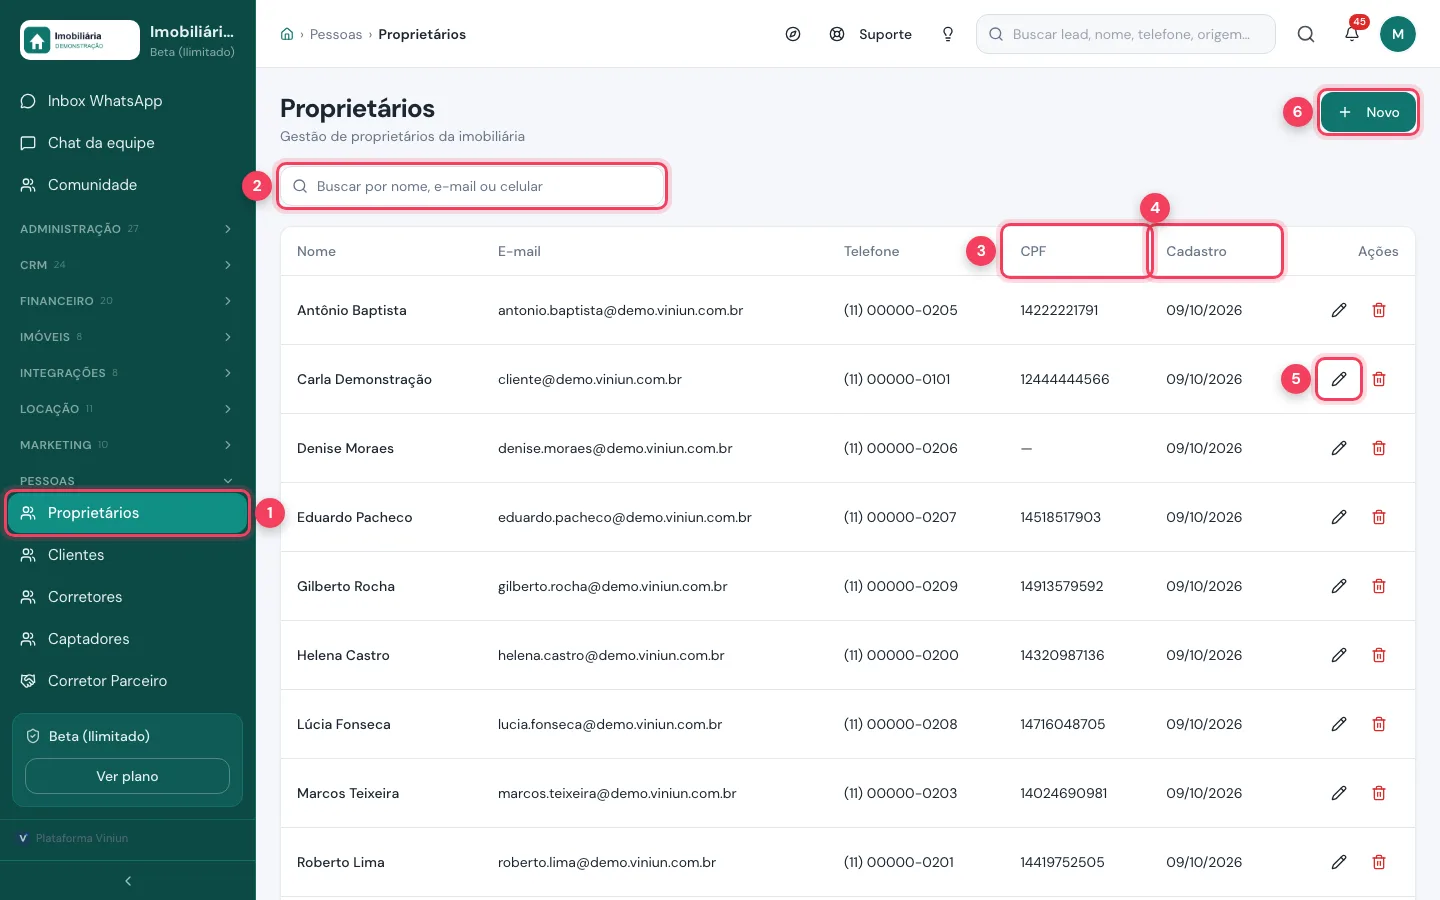Click the Buscar lead global search field
The width and height of the screenshot is (1440, 900).
[1126, 34]
